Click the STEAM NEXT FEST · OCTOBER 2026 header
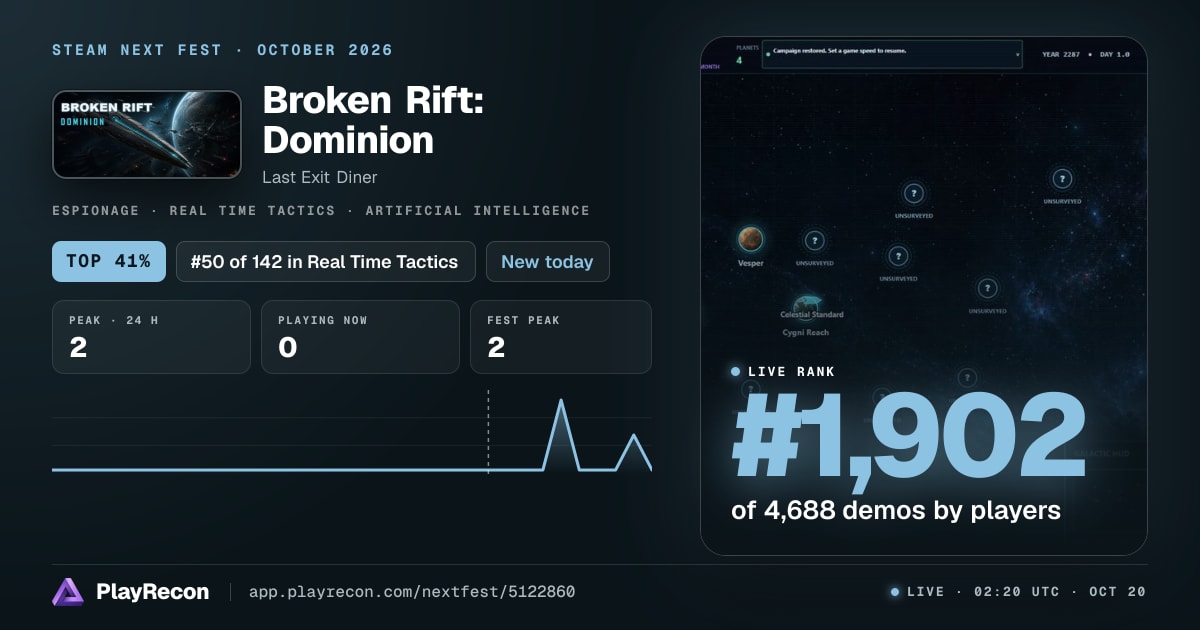Screen dimensions: 1200x630 223,50
